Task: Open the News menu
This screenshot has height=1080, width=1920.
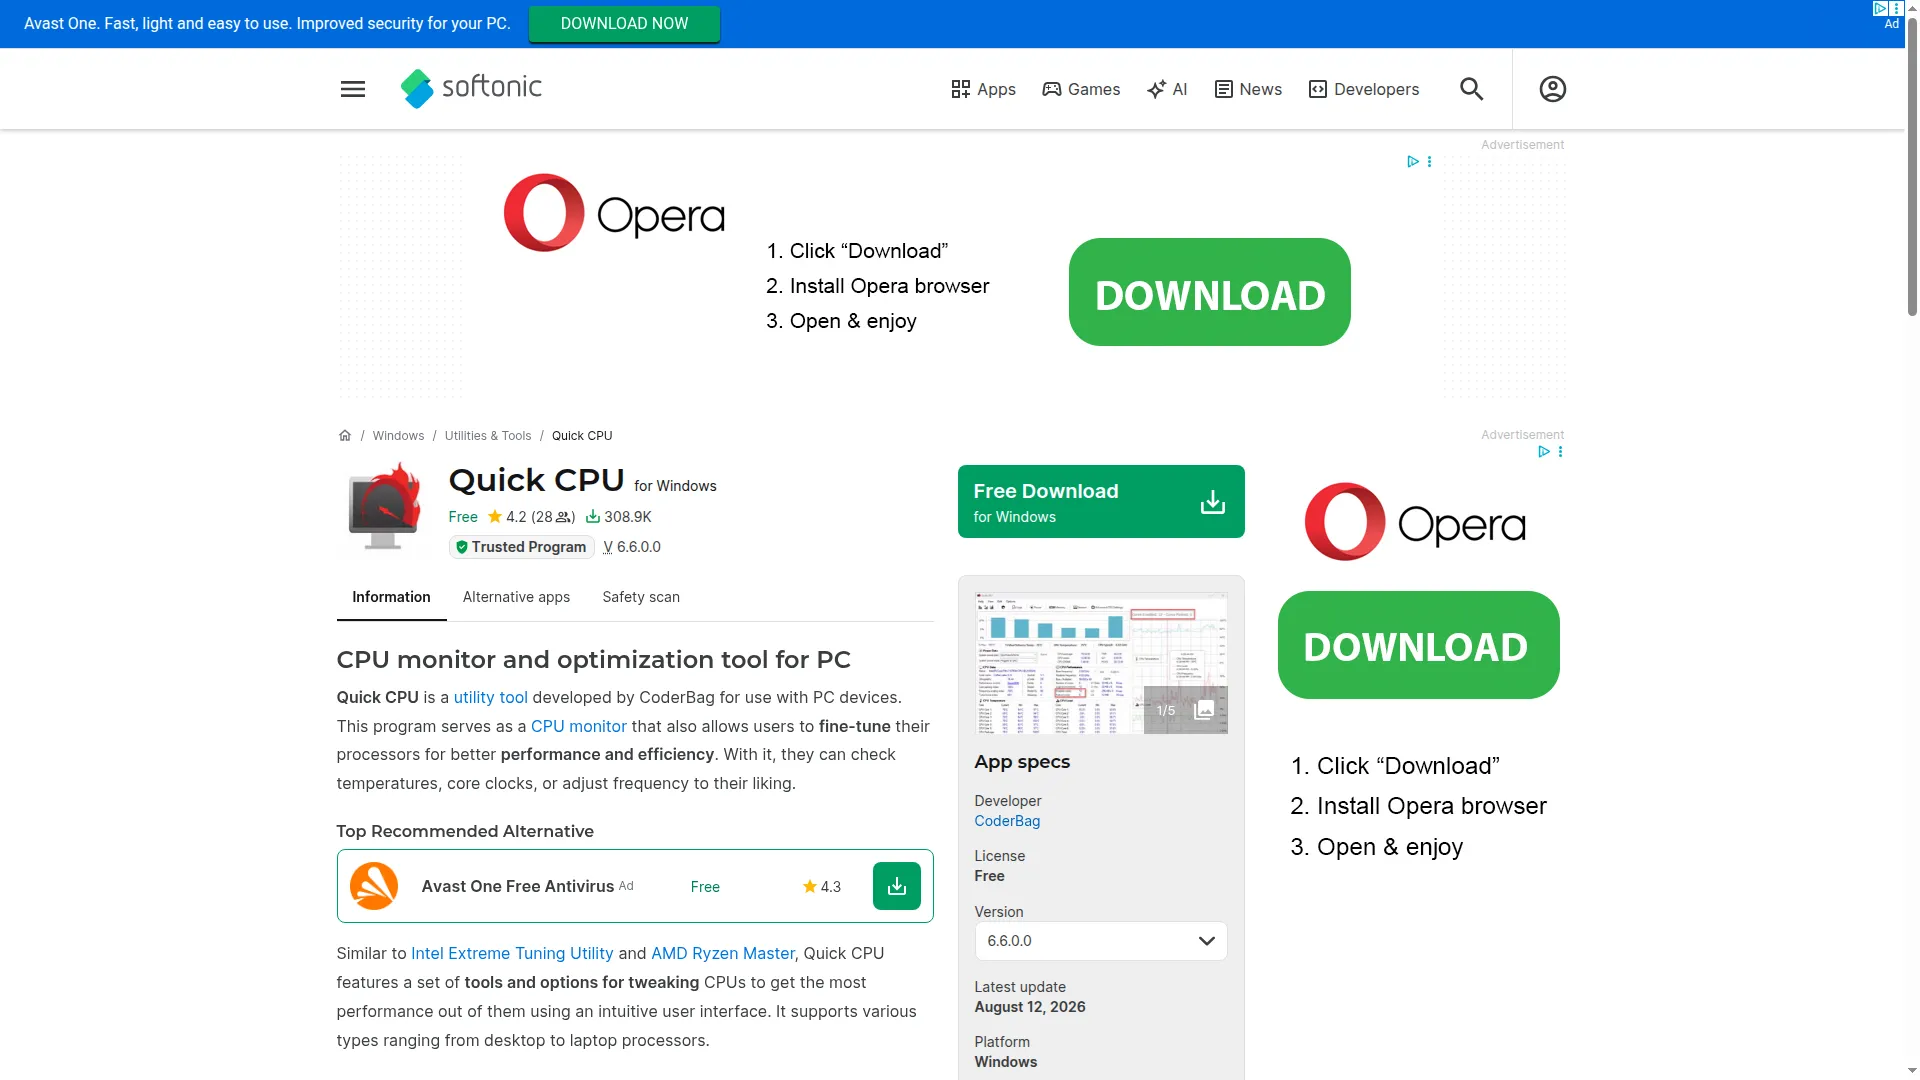Action: point(1248,89)
